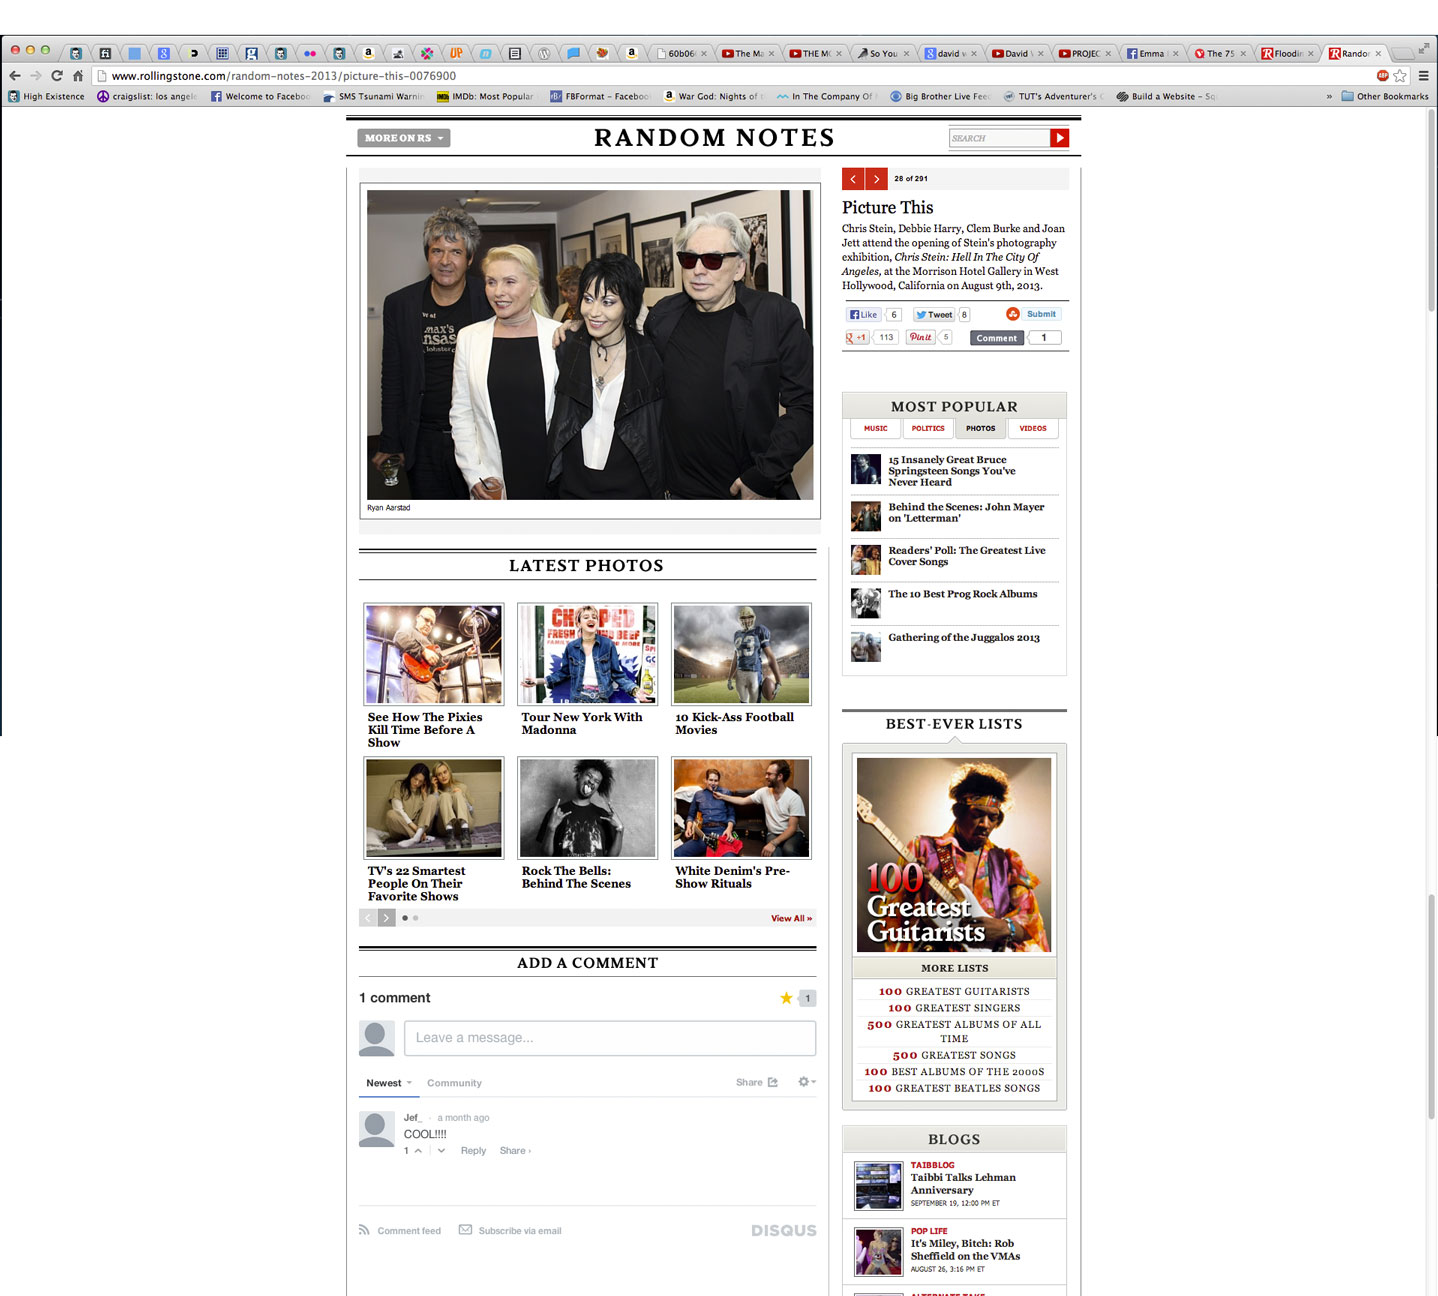Image resolution: width=1438 pixels, height=1296 pixels.
Task: Click the browser home icon
Action: click(78, 76)
